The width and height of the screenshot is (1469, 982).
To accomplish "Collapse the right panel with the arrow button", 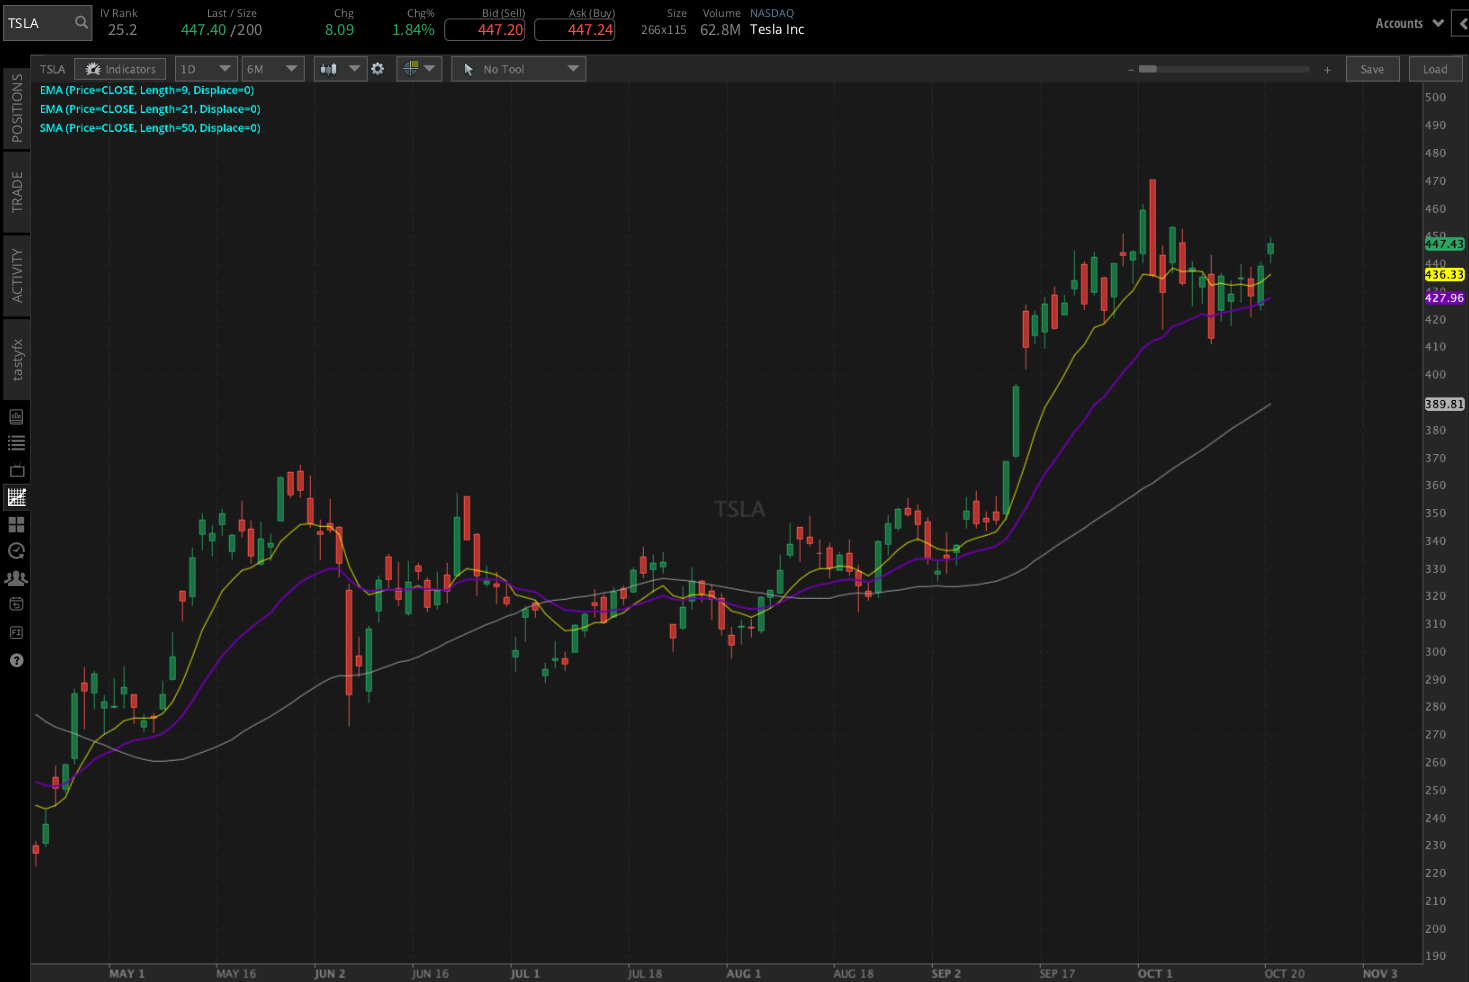I will (1462, 23).
